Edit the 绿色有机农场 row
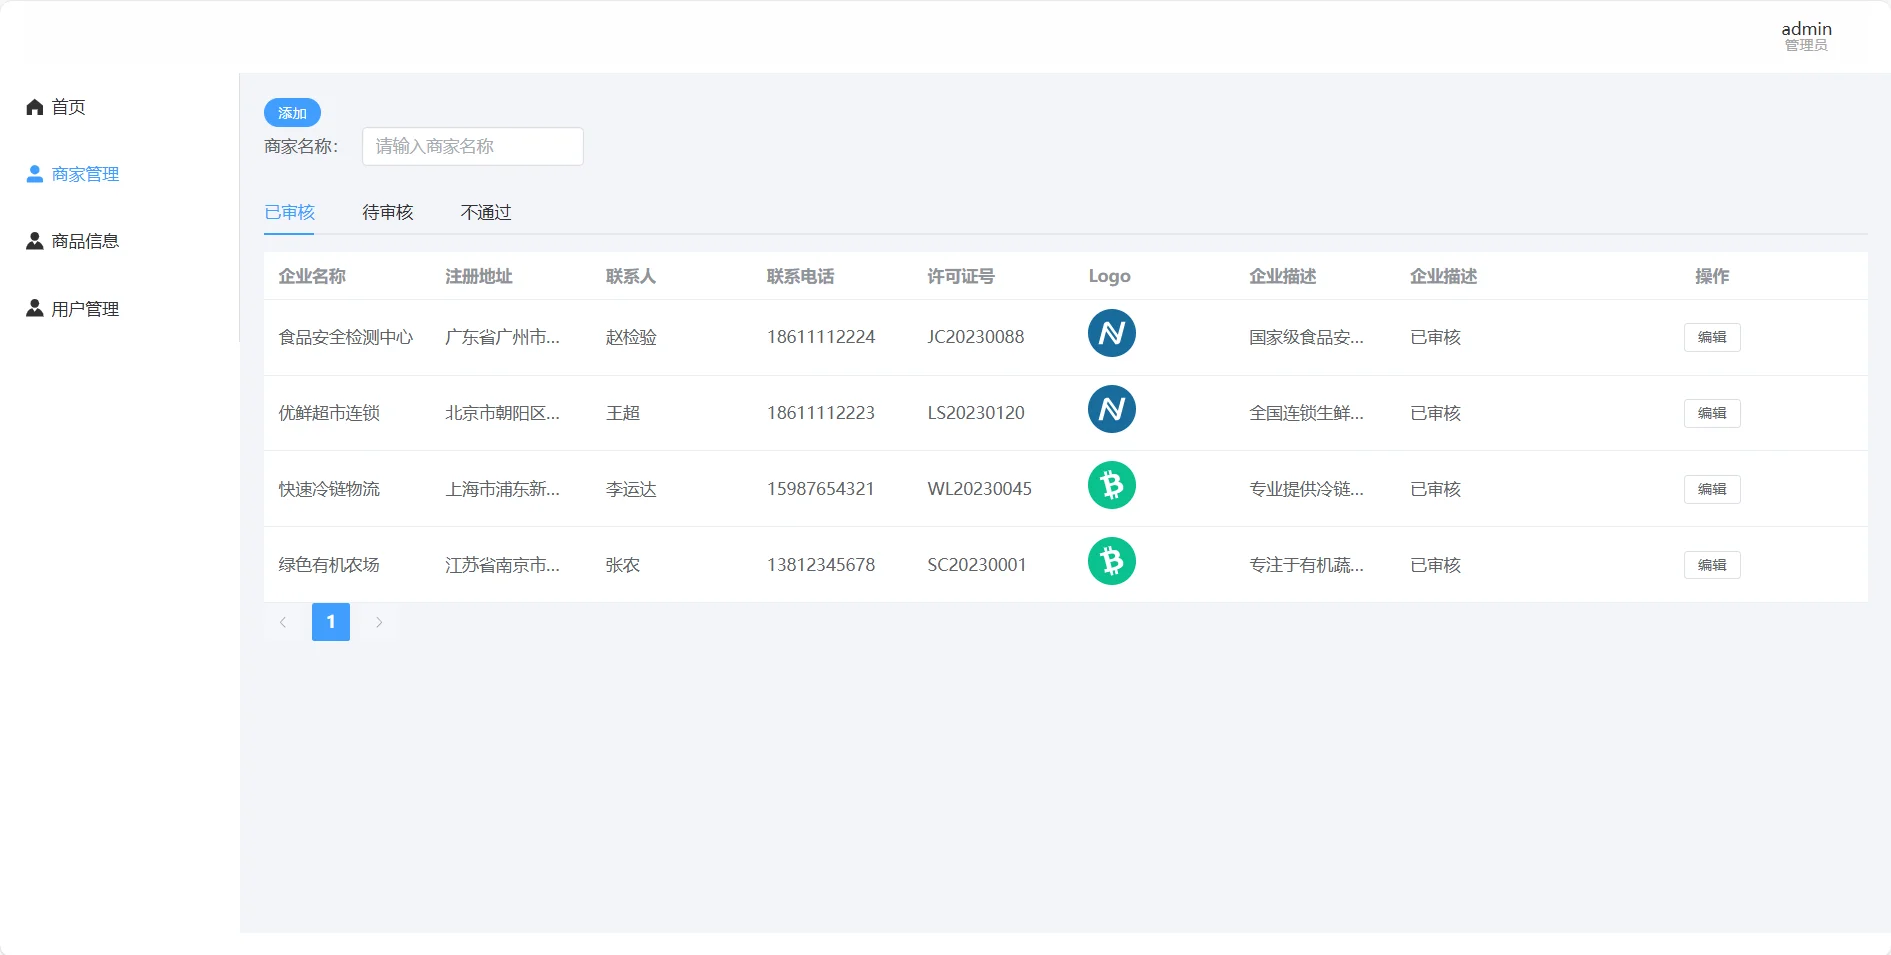 (1712, 565)
